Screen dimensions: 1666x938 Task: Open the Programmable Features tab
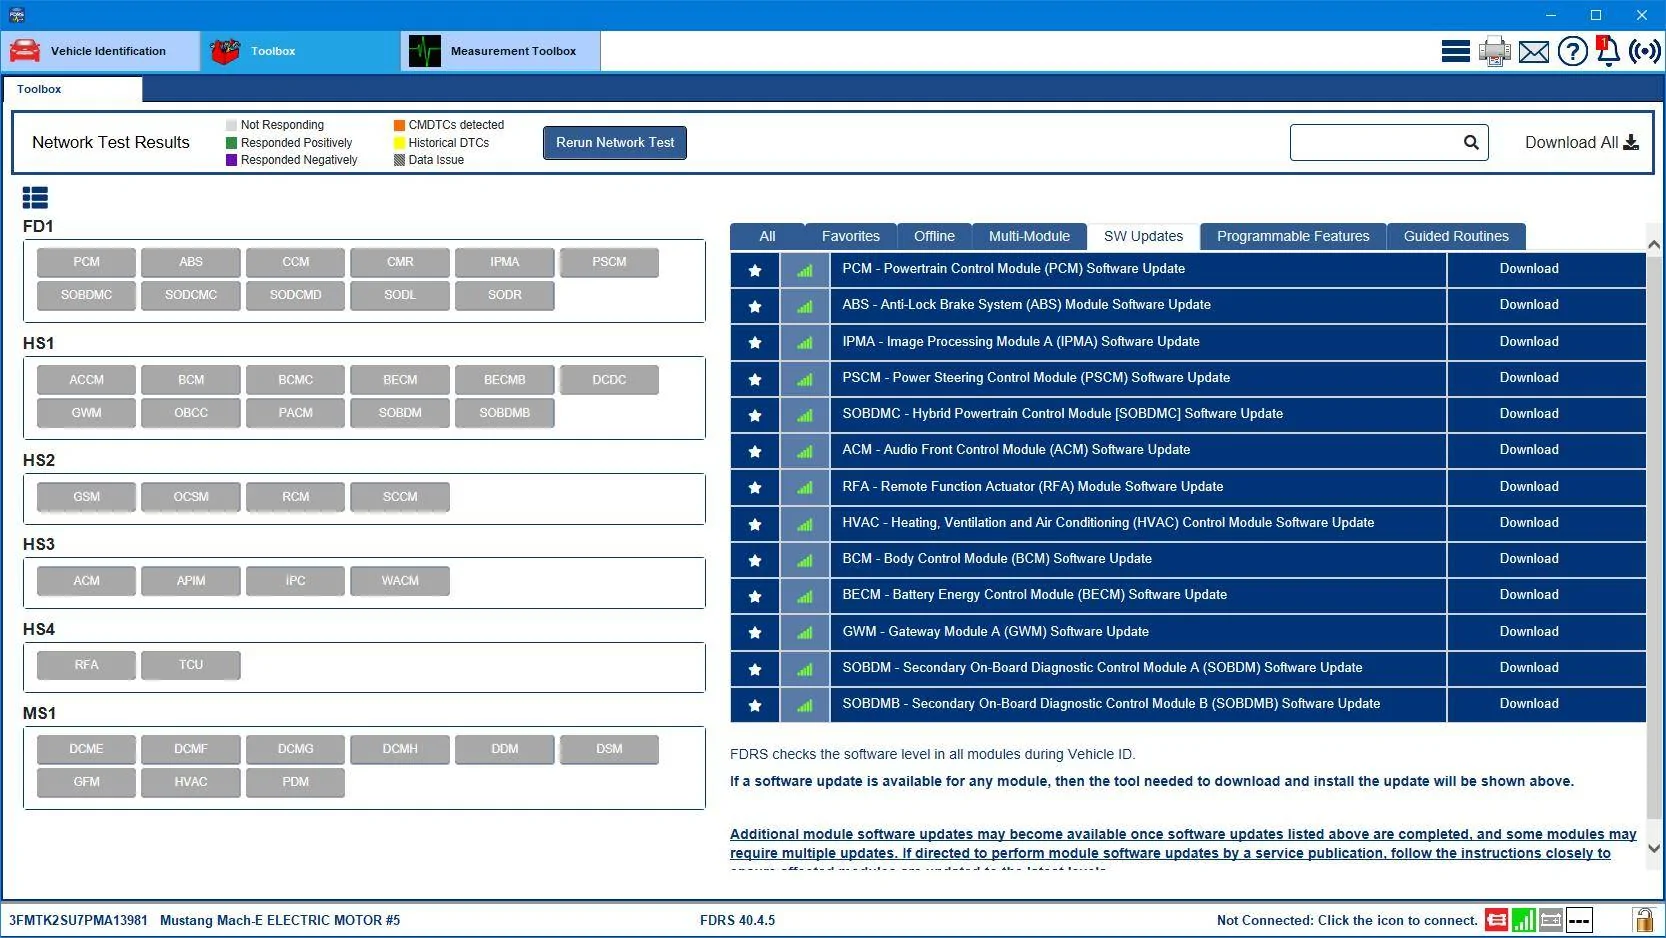[x=1293, y=236]
